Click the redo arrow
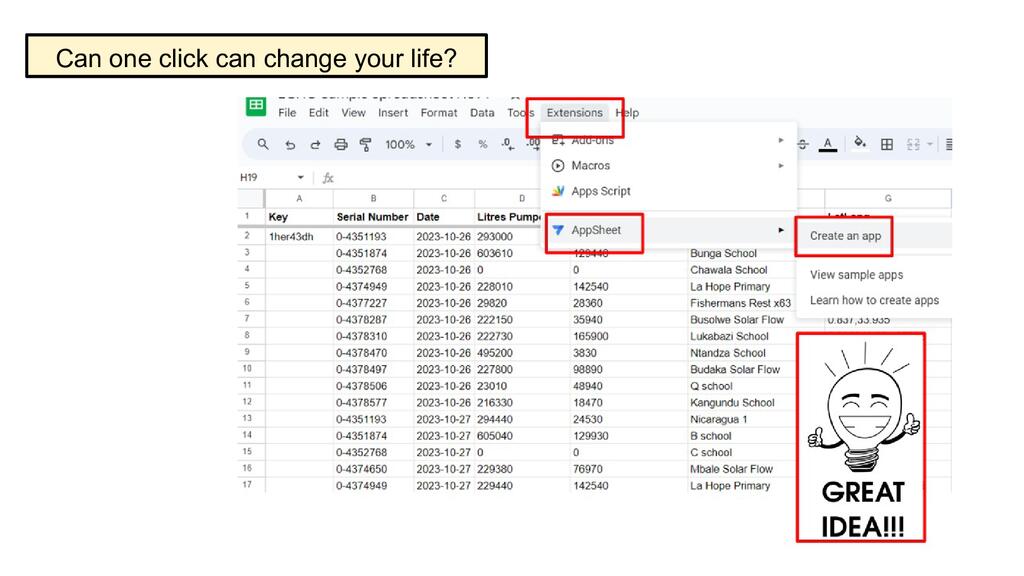 tap(315, 144)
